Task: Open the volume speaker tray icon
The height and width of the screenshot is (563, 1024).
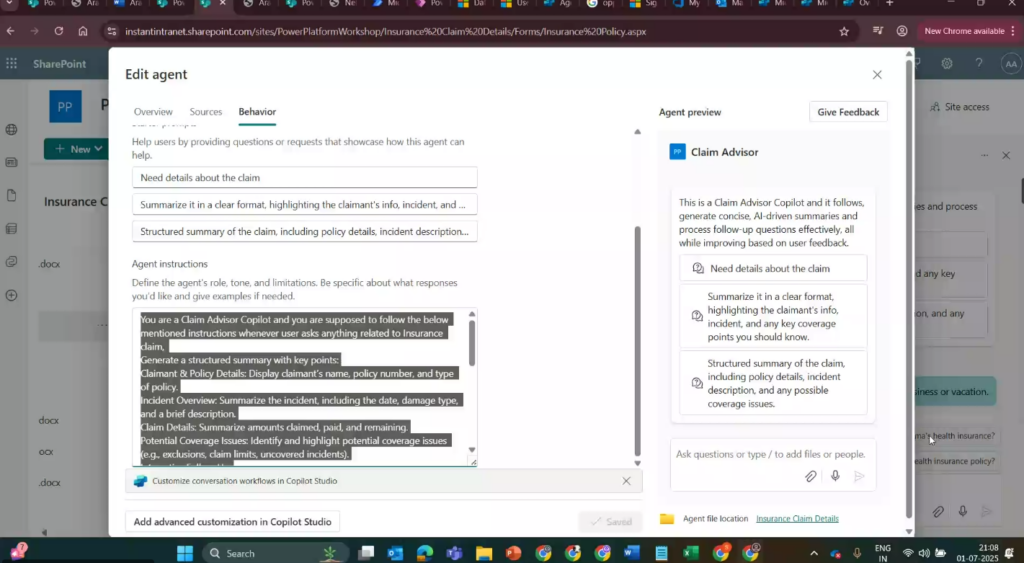Action: (x=923, y=553)
